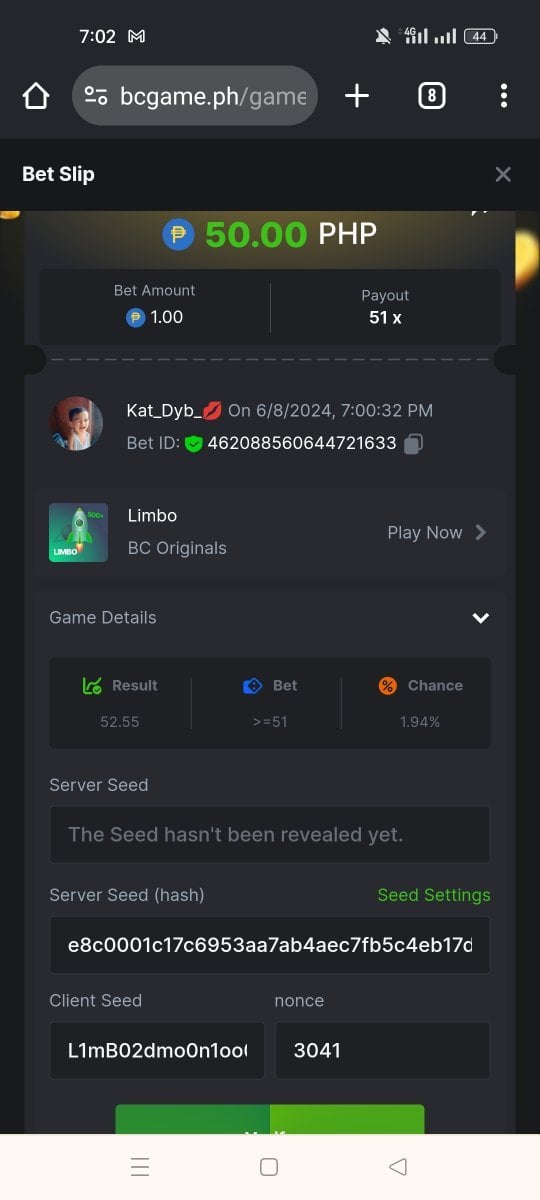This screenshot has width=540, height=1200.
Task: Tap the site info icon in address bar
Action: point(96,96)
